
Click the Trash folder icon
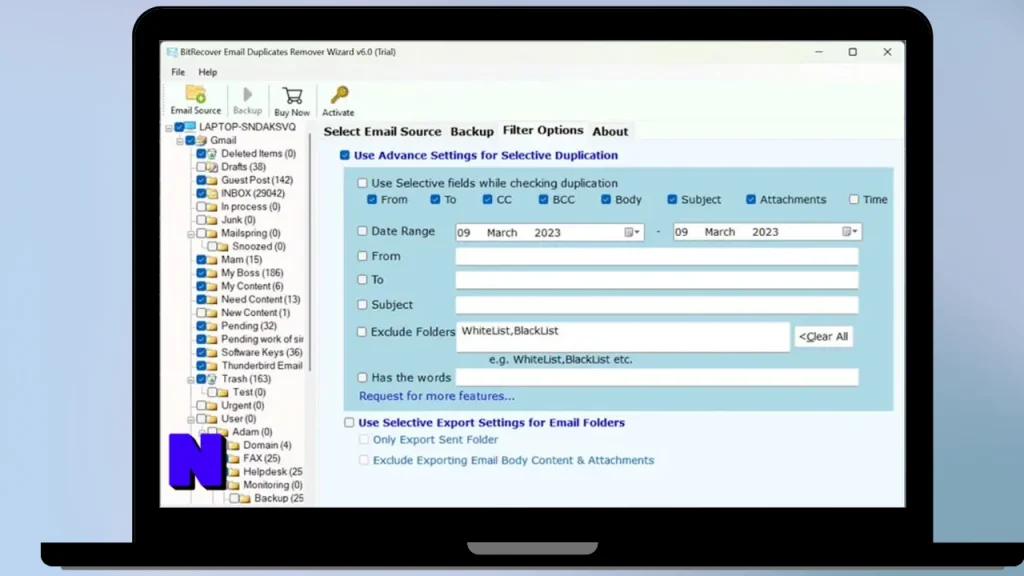tap(212, 379)
